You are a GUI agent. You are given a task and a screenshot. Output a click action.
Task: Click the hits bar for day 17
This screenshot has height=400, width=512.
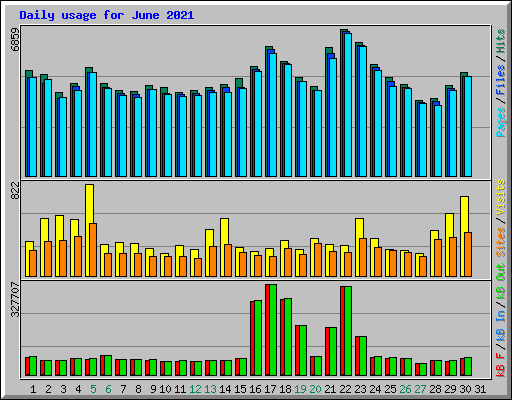(x=267, y=112)
